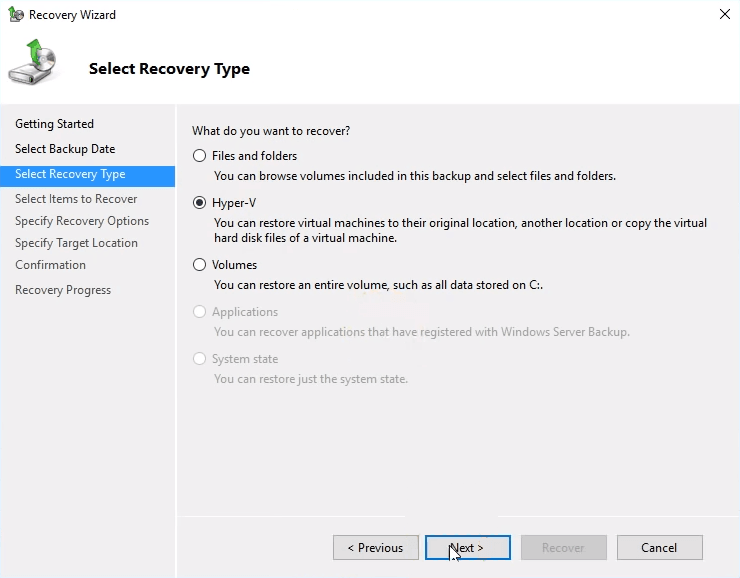Click Next to continue the wizard
The width and height of the screenshot is (740, 578).
(x=467, y=548)
